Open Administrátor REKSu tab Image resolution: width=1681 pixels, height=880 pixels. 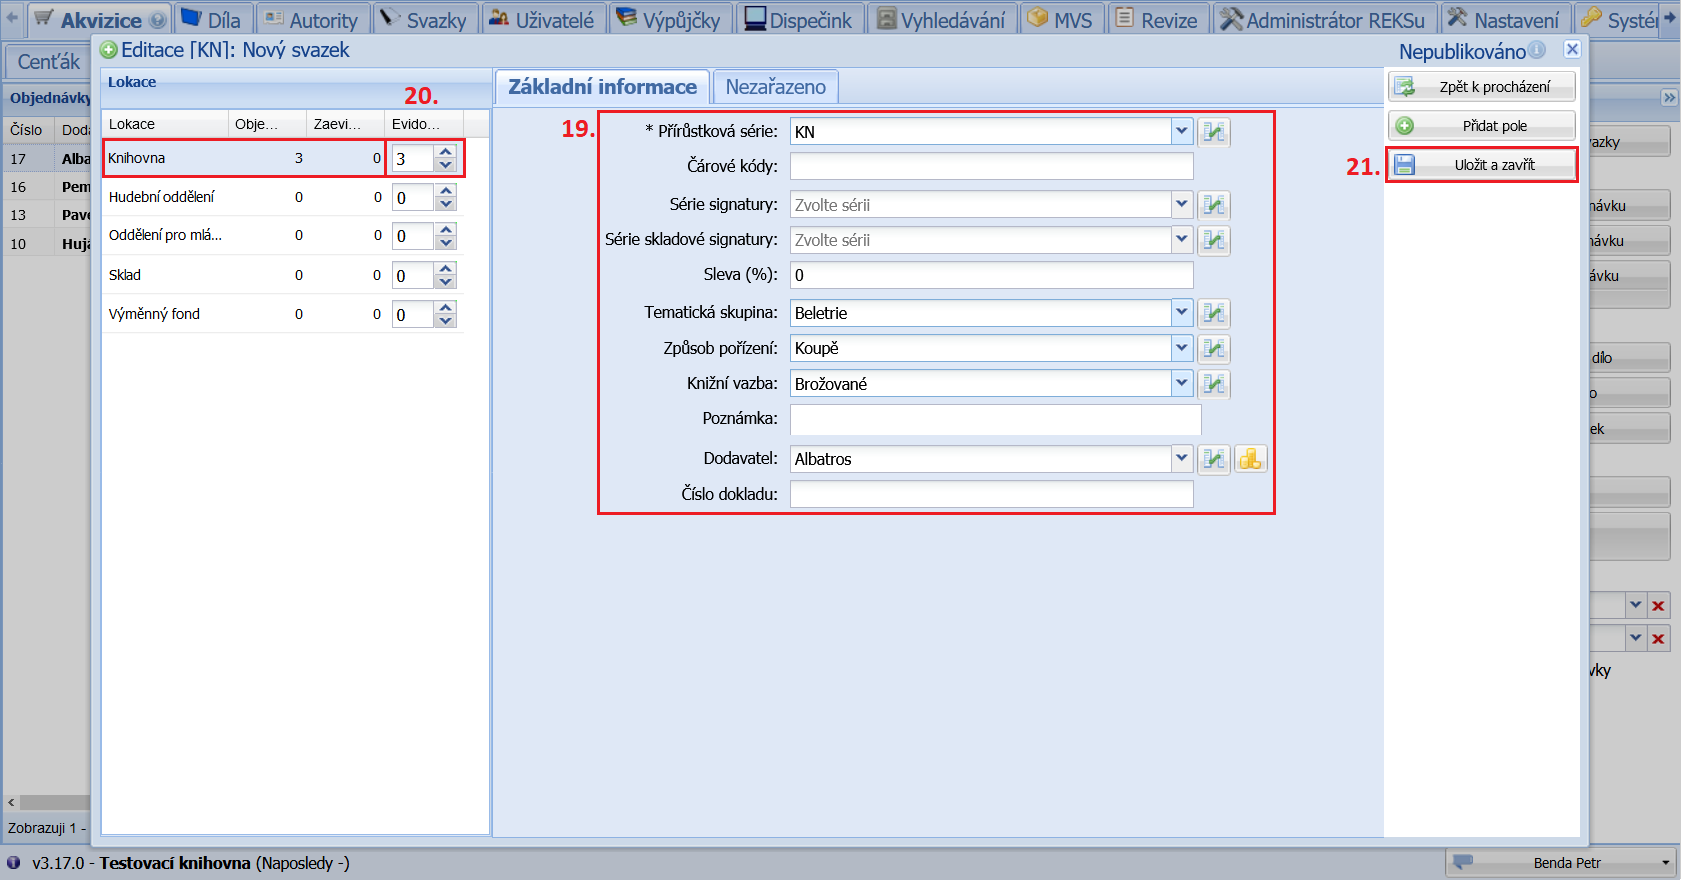tap(1324, 20)
